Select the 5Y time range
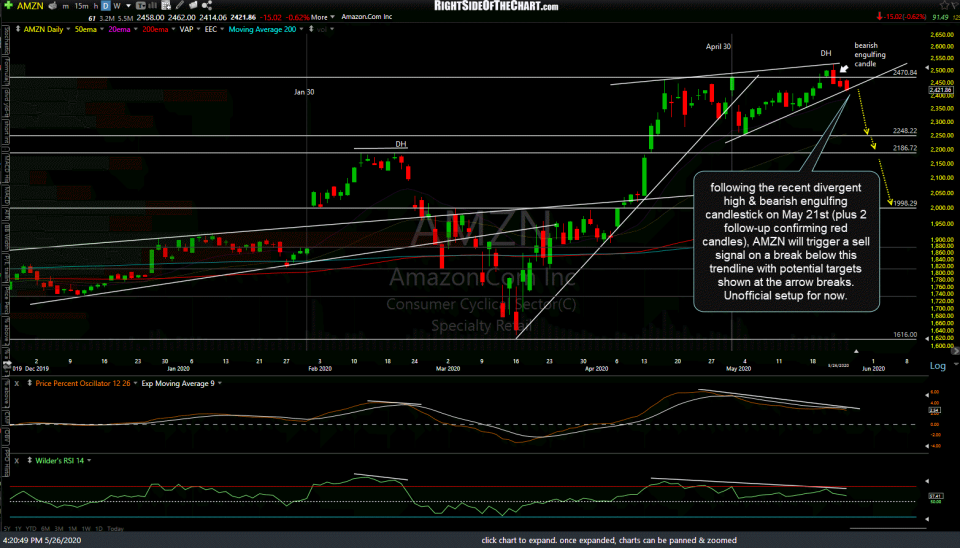 7,528
